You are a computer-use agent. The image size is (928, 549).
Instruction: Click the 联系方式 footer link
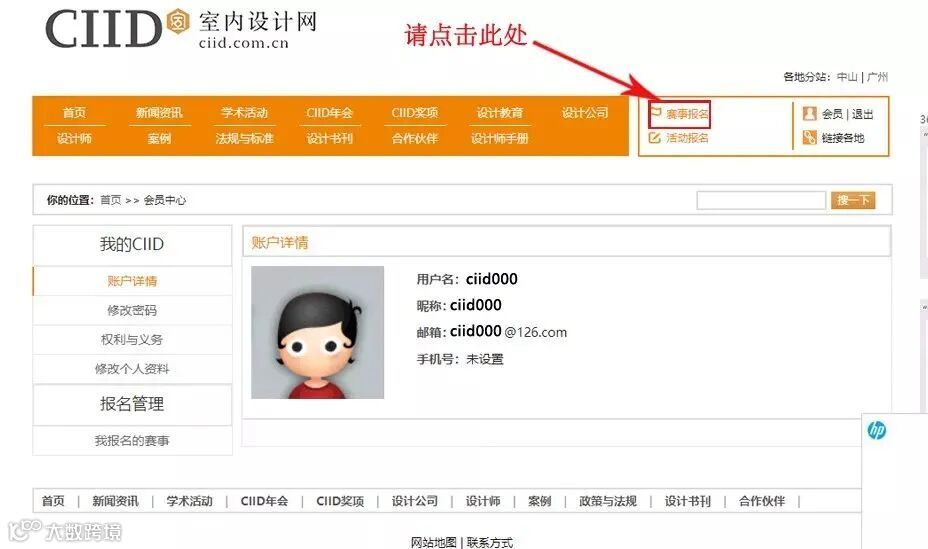tap(490, 542)
